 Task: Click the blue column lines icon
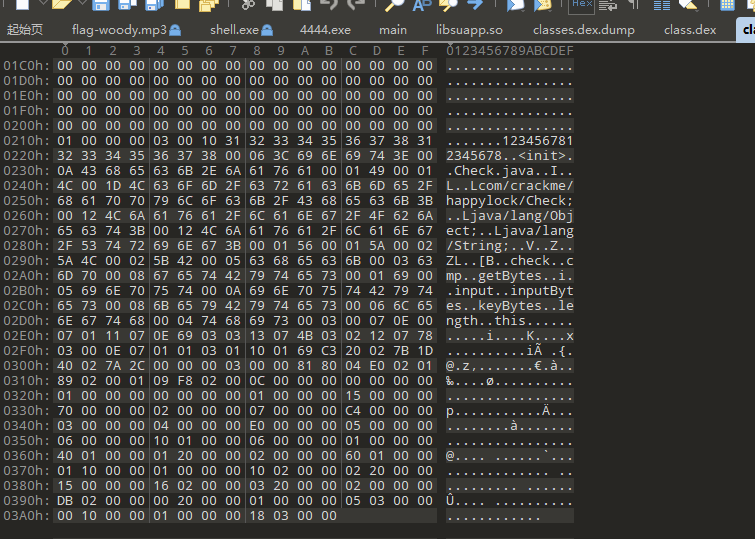(662, 5)
